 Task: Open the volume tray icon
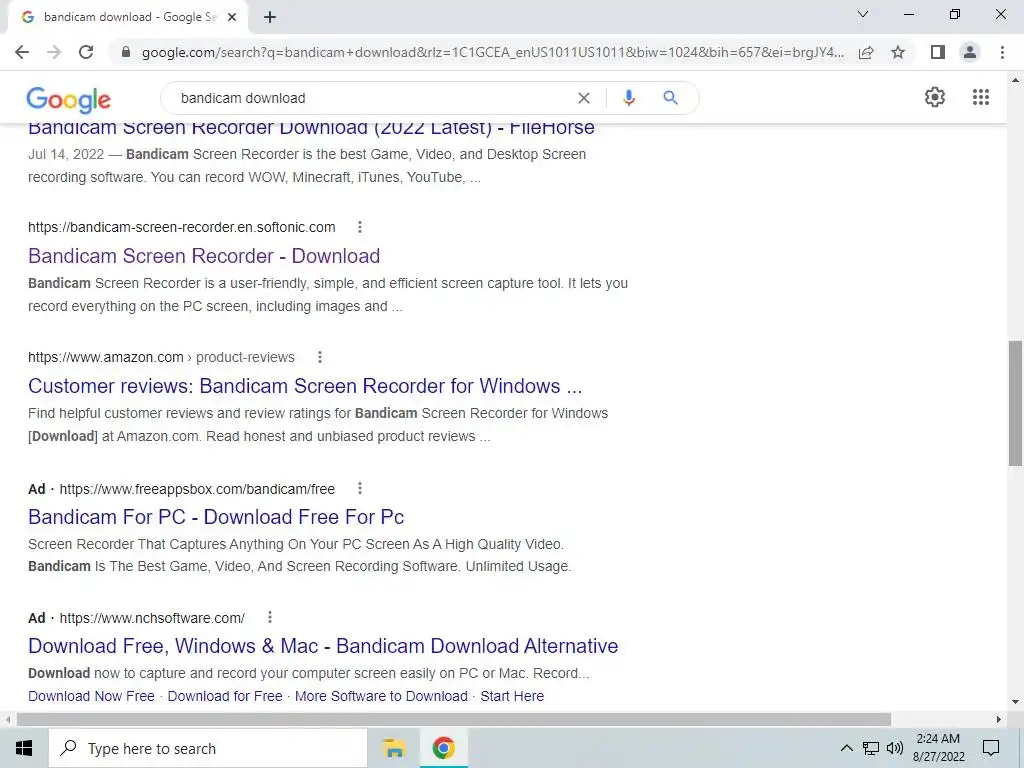pos(895,748)
